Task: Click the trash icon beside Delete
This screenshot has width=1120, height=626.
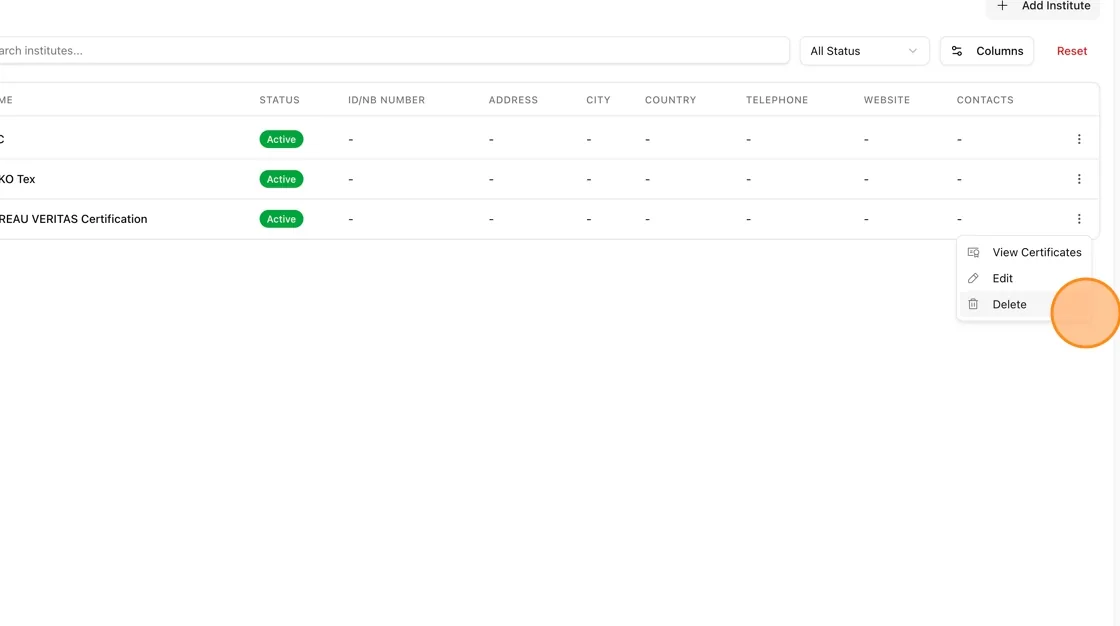Action: (973, 304)
